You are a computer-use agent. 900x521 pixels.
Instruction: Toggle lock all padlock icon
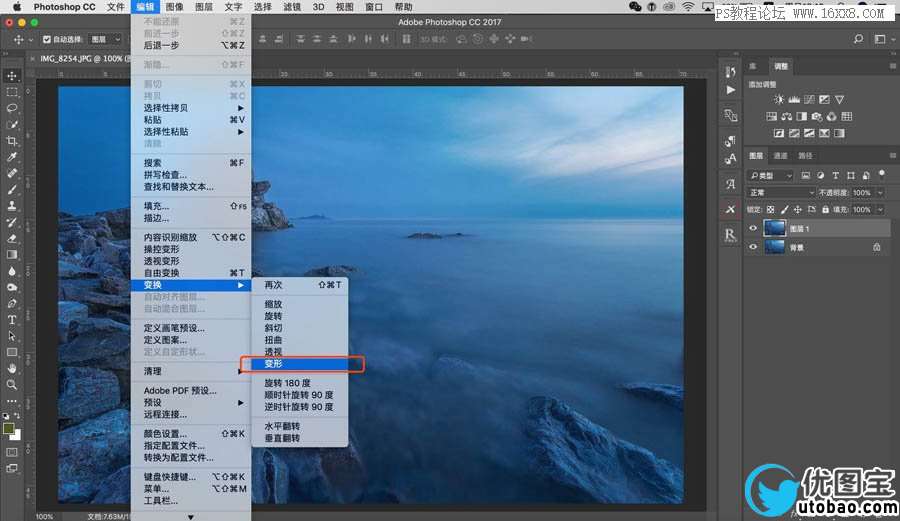(x=825, y=209)
